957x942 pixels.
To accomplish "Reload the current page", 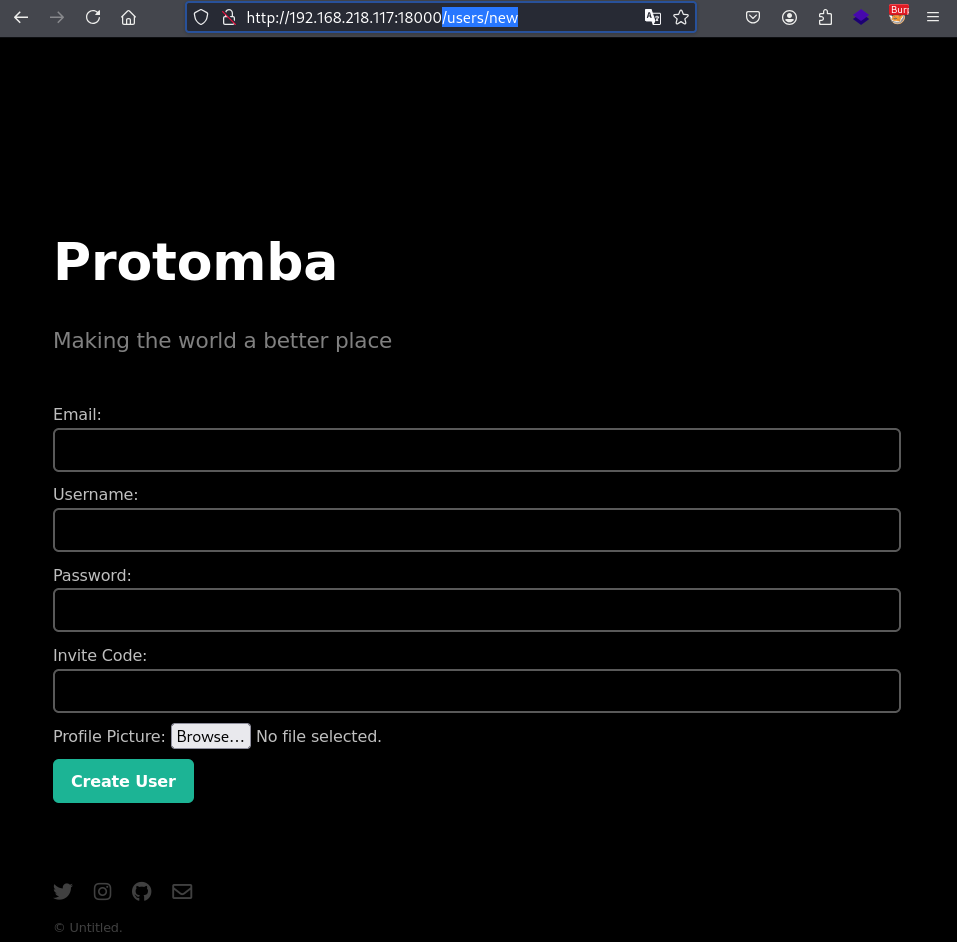I will pos(93,17).
